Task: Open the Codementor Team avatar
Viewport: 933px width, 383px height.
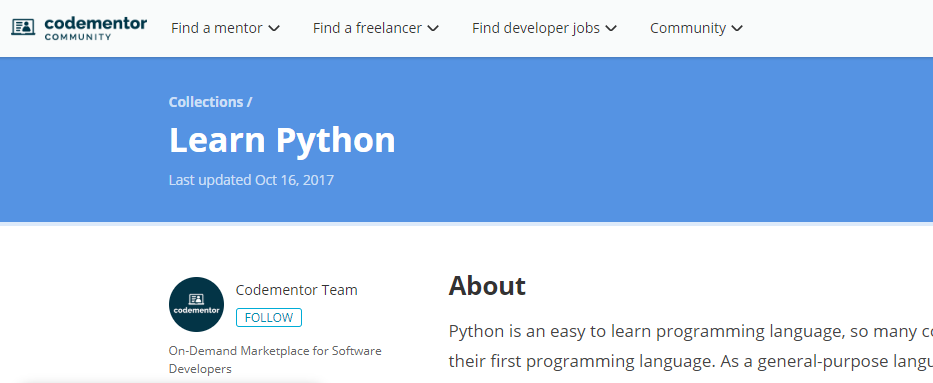Action: (196, 304)
